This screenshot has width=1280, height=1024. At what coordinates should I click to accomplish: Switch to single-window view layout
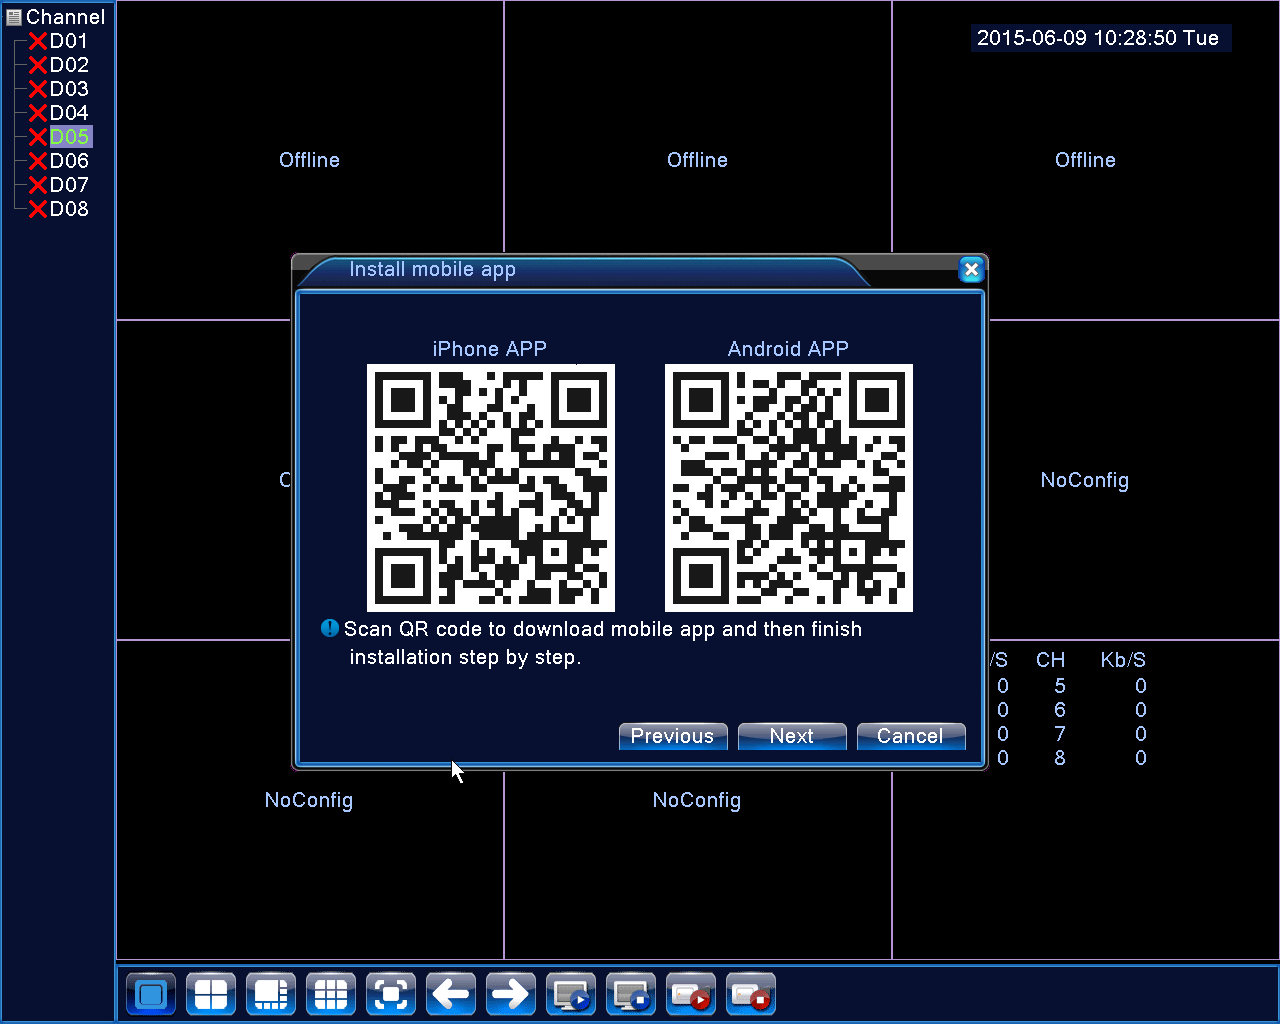pyautogui.click(x=151, y=995)
